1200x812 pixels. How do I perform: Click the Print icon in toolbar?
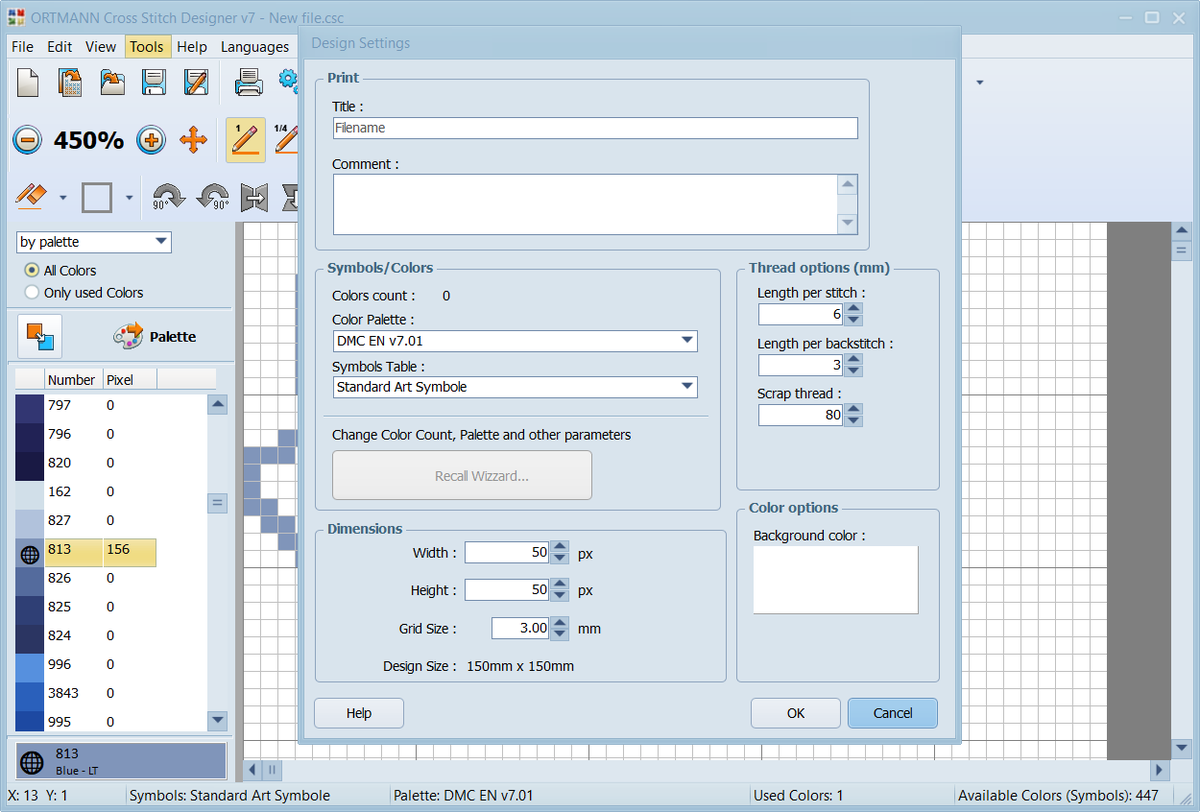pyautogui.click(x=248, y=81)
